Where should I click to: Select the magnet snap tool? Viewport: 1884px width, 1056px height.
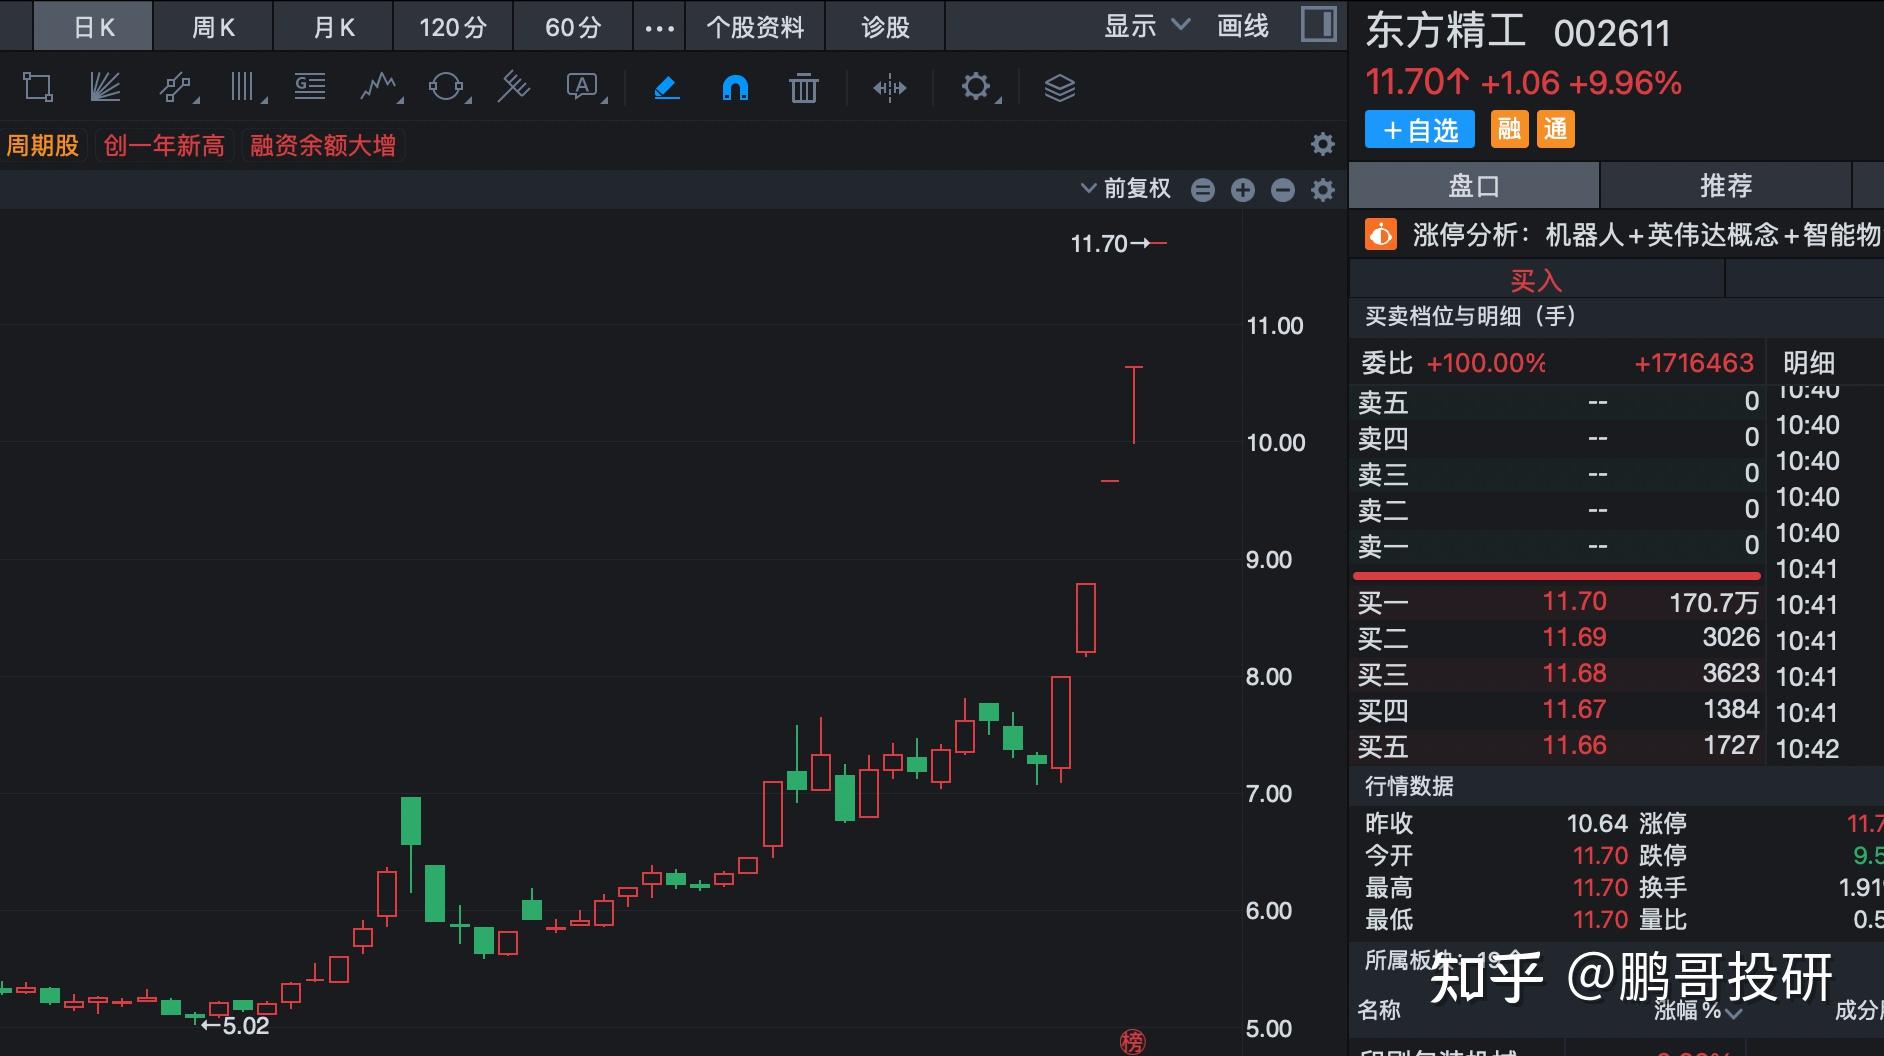tap(736, 88)
